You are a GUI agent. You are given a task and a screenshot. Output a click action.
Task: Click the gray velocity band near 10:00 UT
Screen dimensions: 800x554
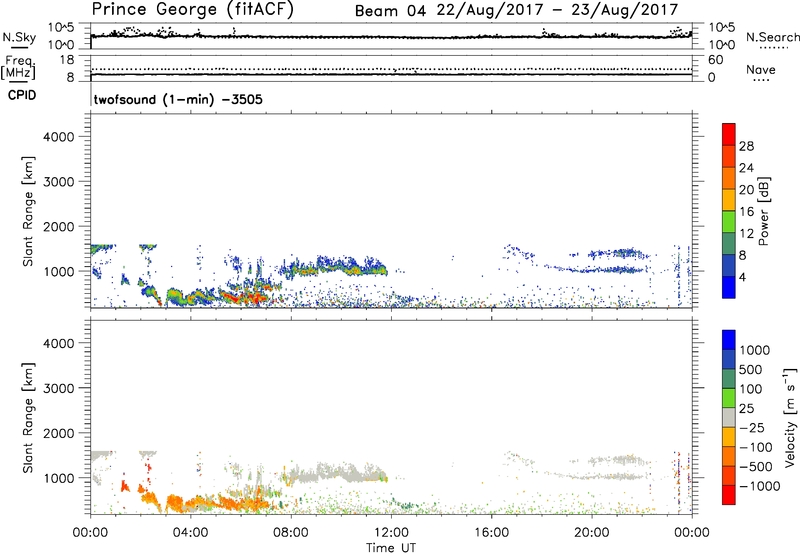(337, 473)
